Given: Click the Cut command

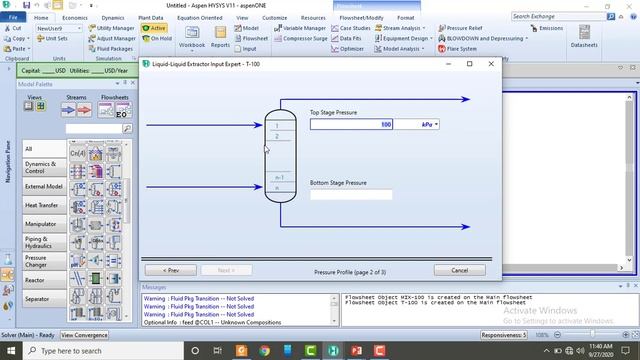Looking at the screenshot, I should pos(13,28).
